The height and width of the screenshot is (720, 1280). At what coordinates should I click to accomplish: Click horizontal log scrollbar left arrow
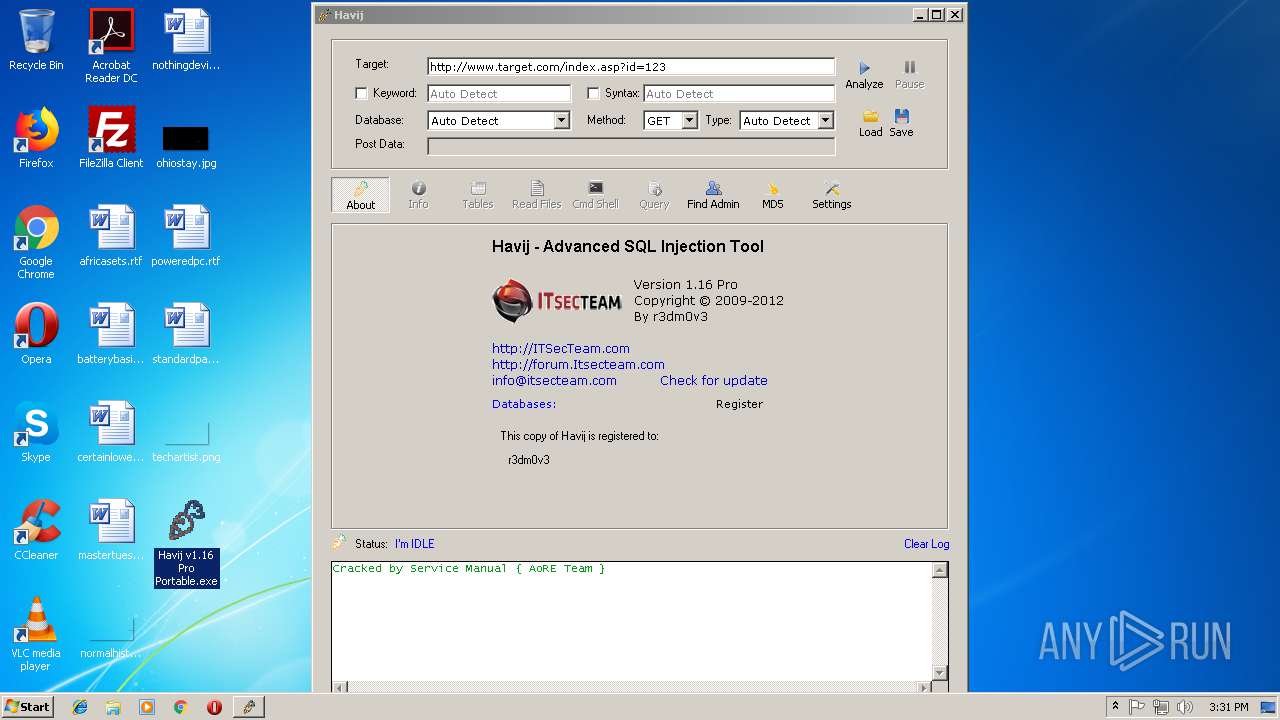point(339,687)
